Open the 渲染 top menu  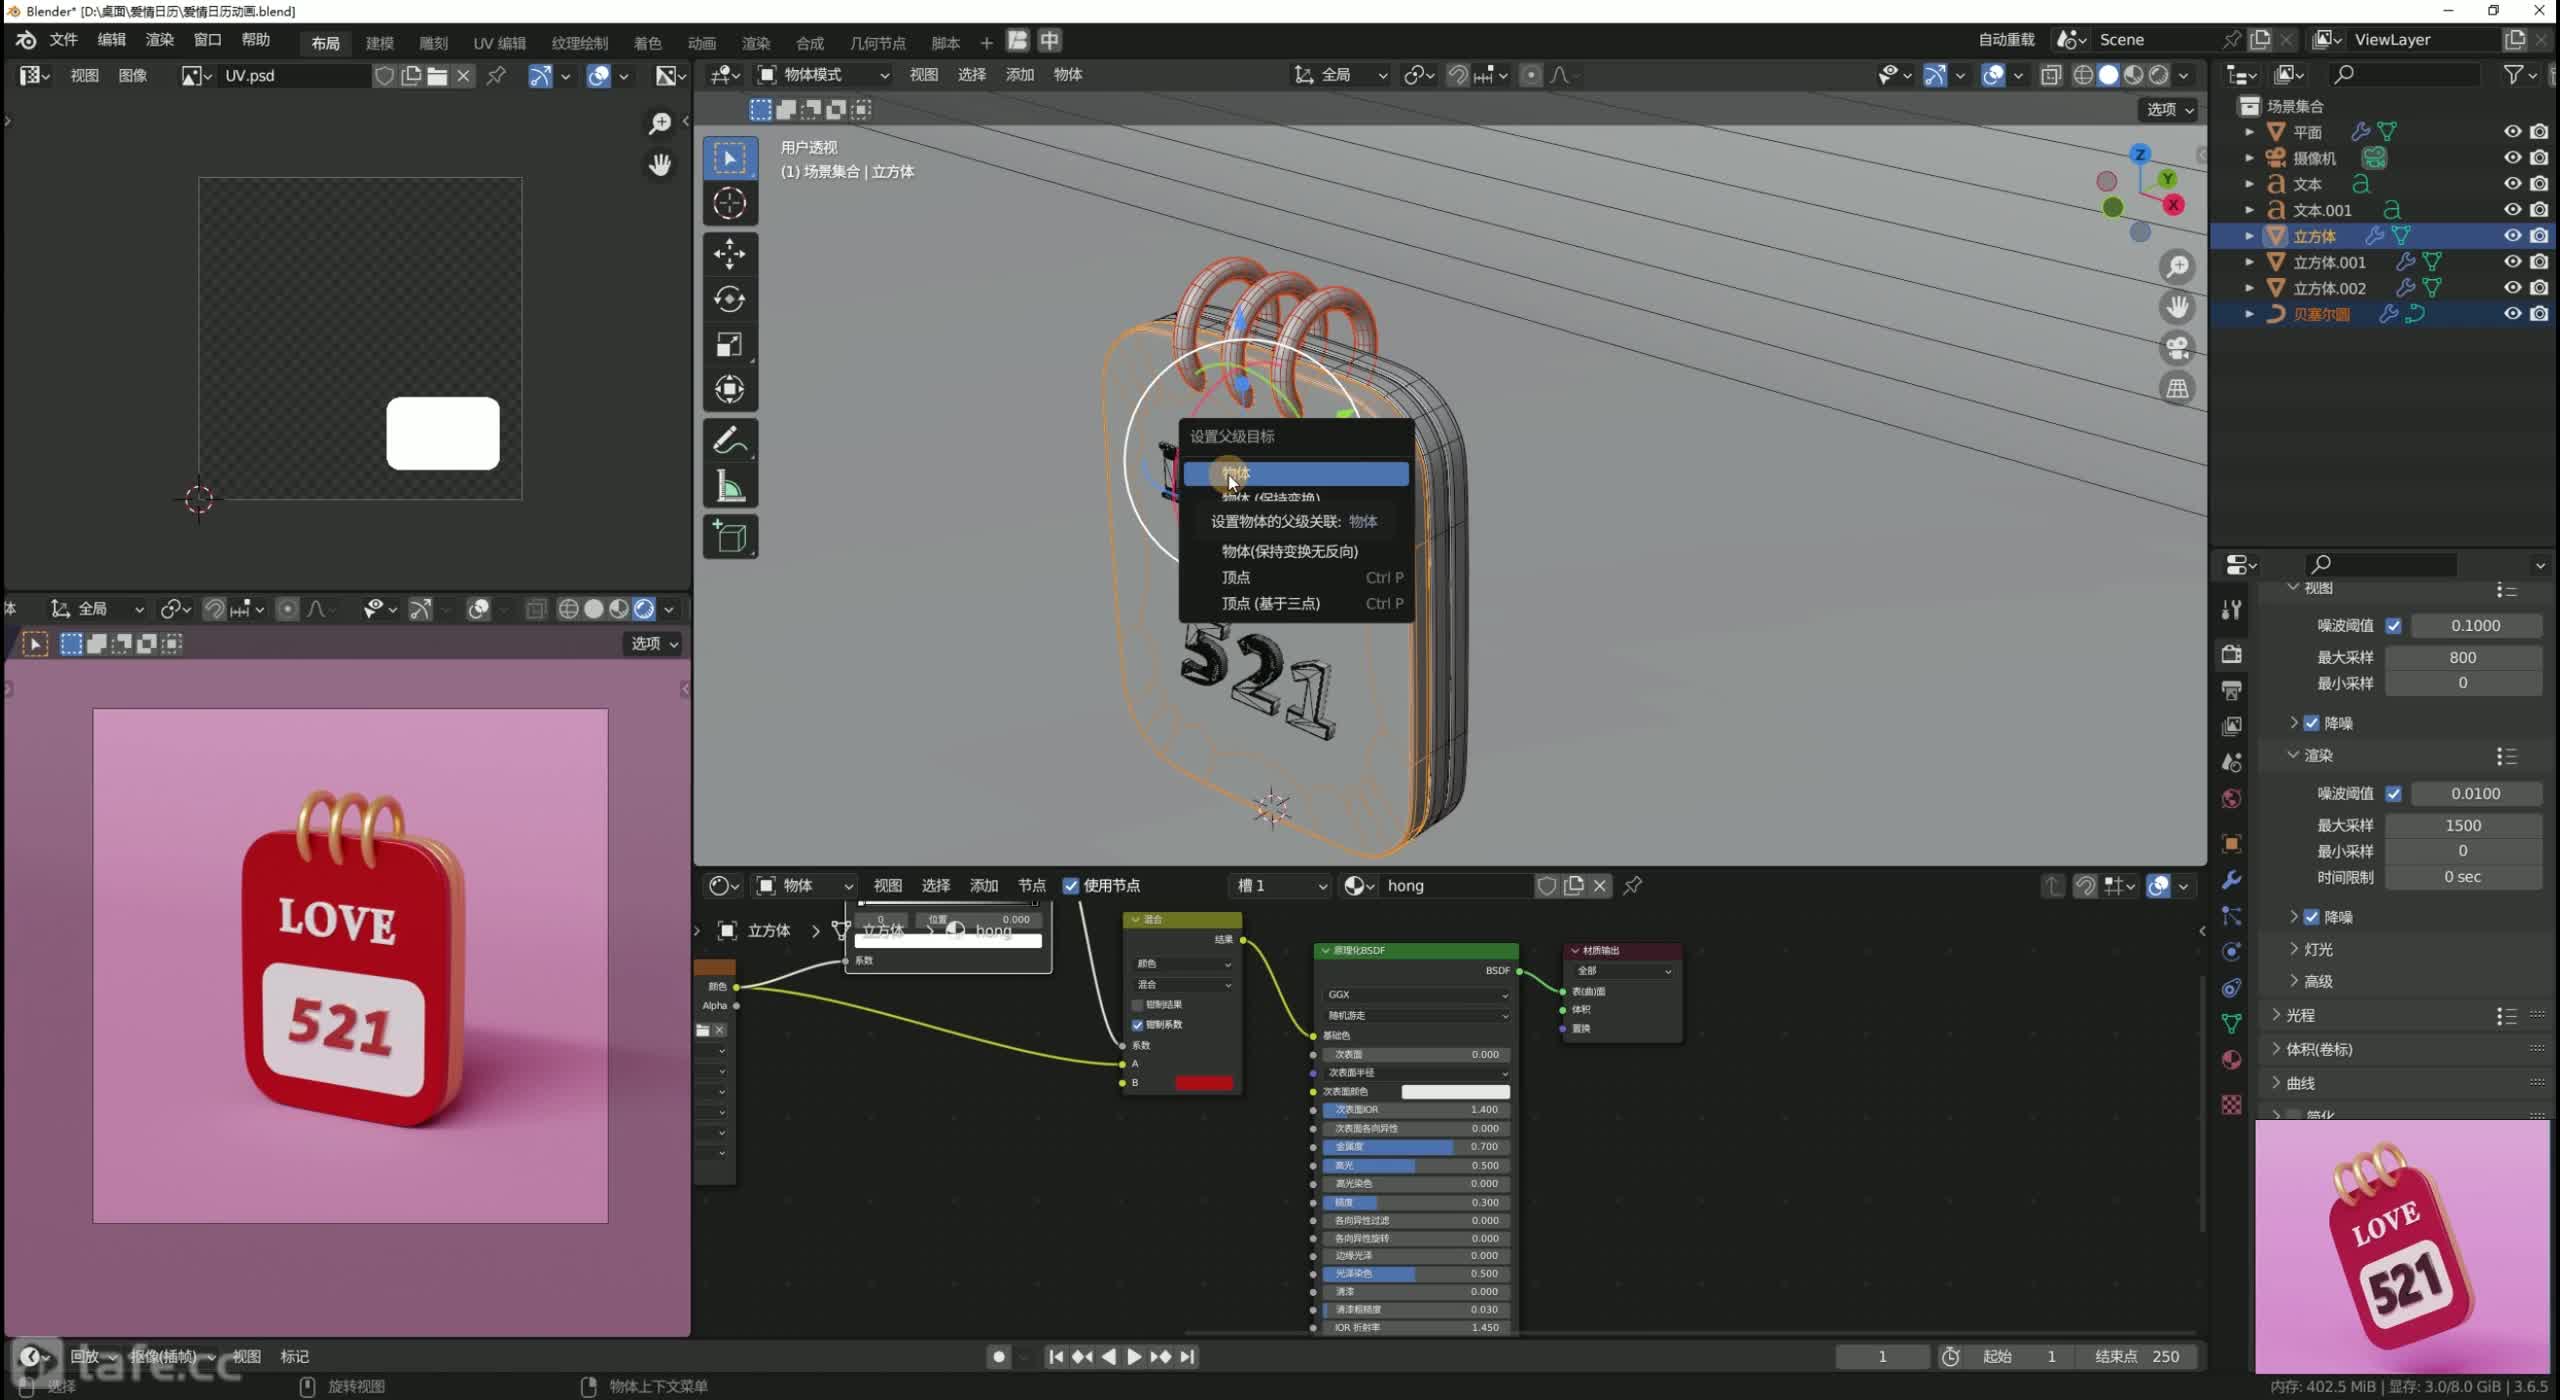tap(159, 40)
